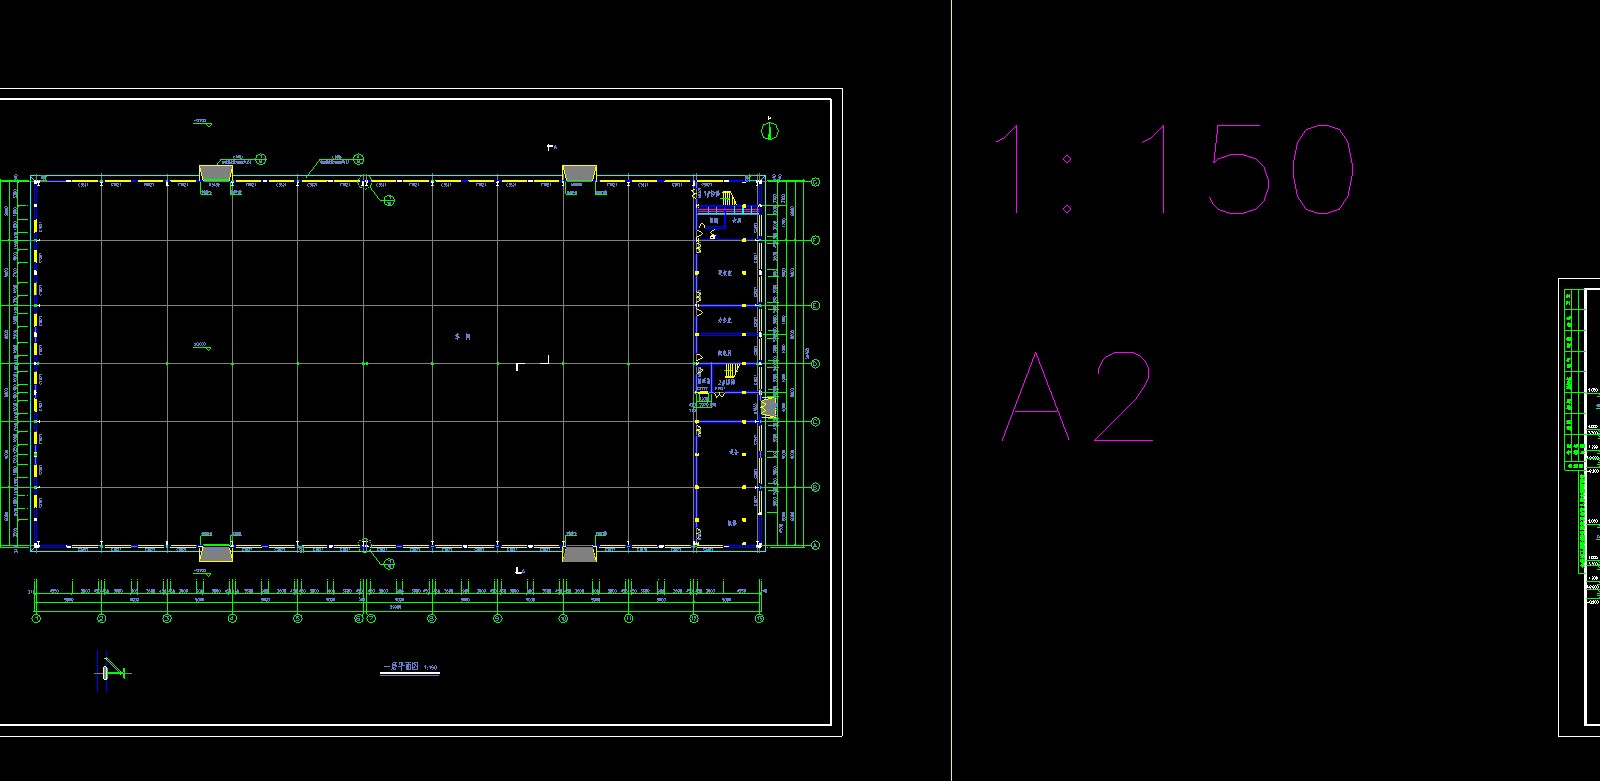1600x781 pixels.
Task: Select the partial drawing sheet at right edge
Action: (1580, 505)
